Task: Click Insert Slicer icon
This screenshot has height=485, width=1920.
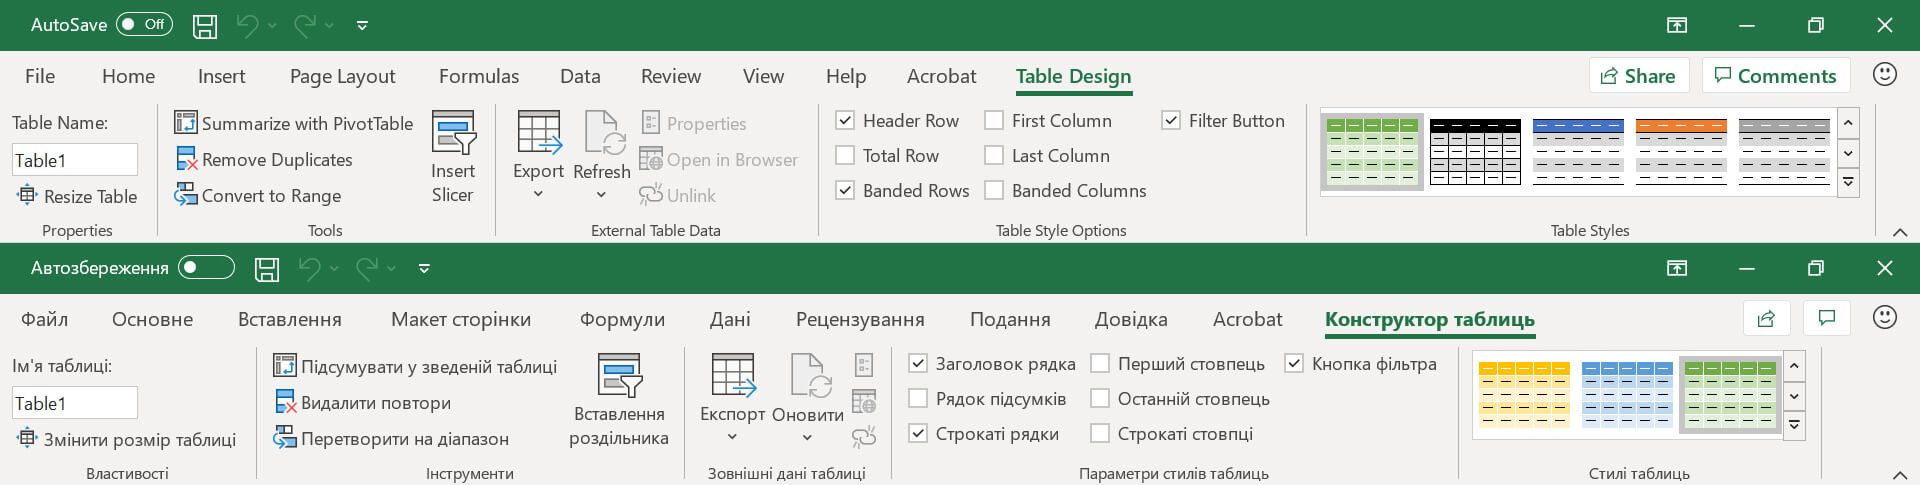Action: [453, 133]
